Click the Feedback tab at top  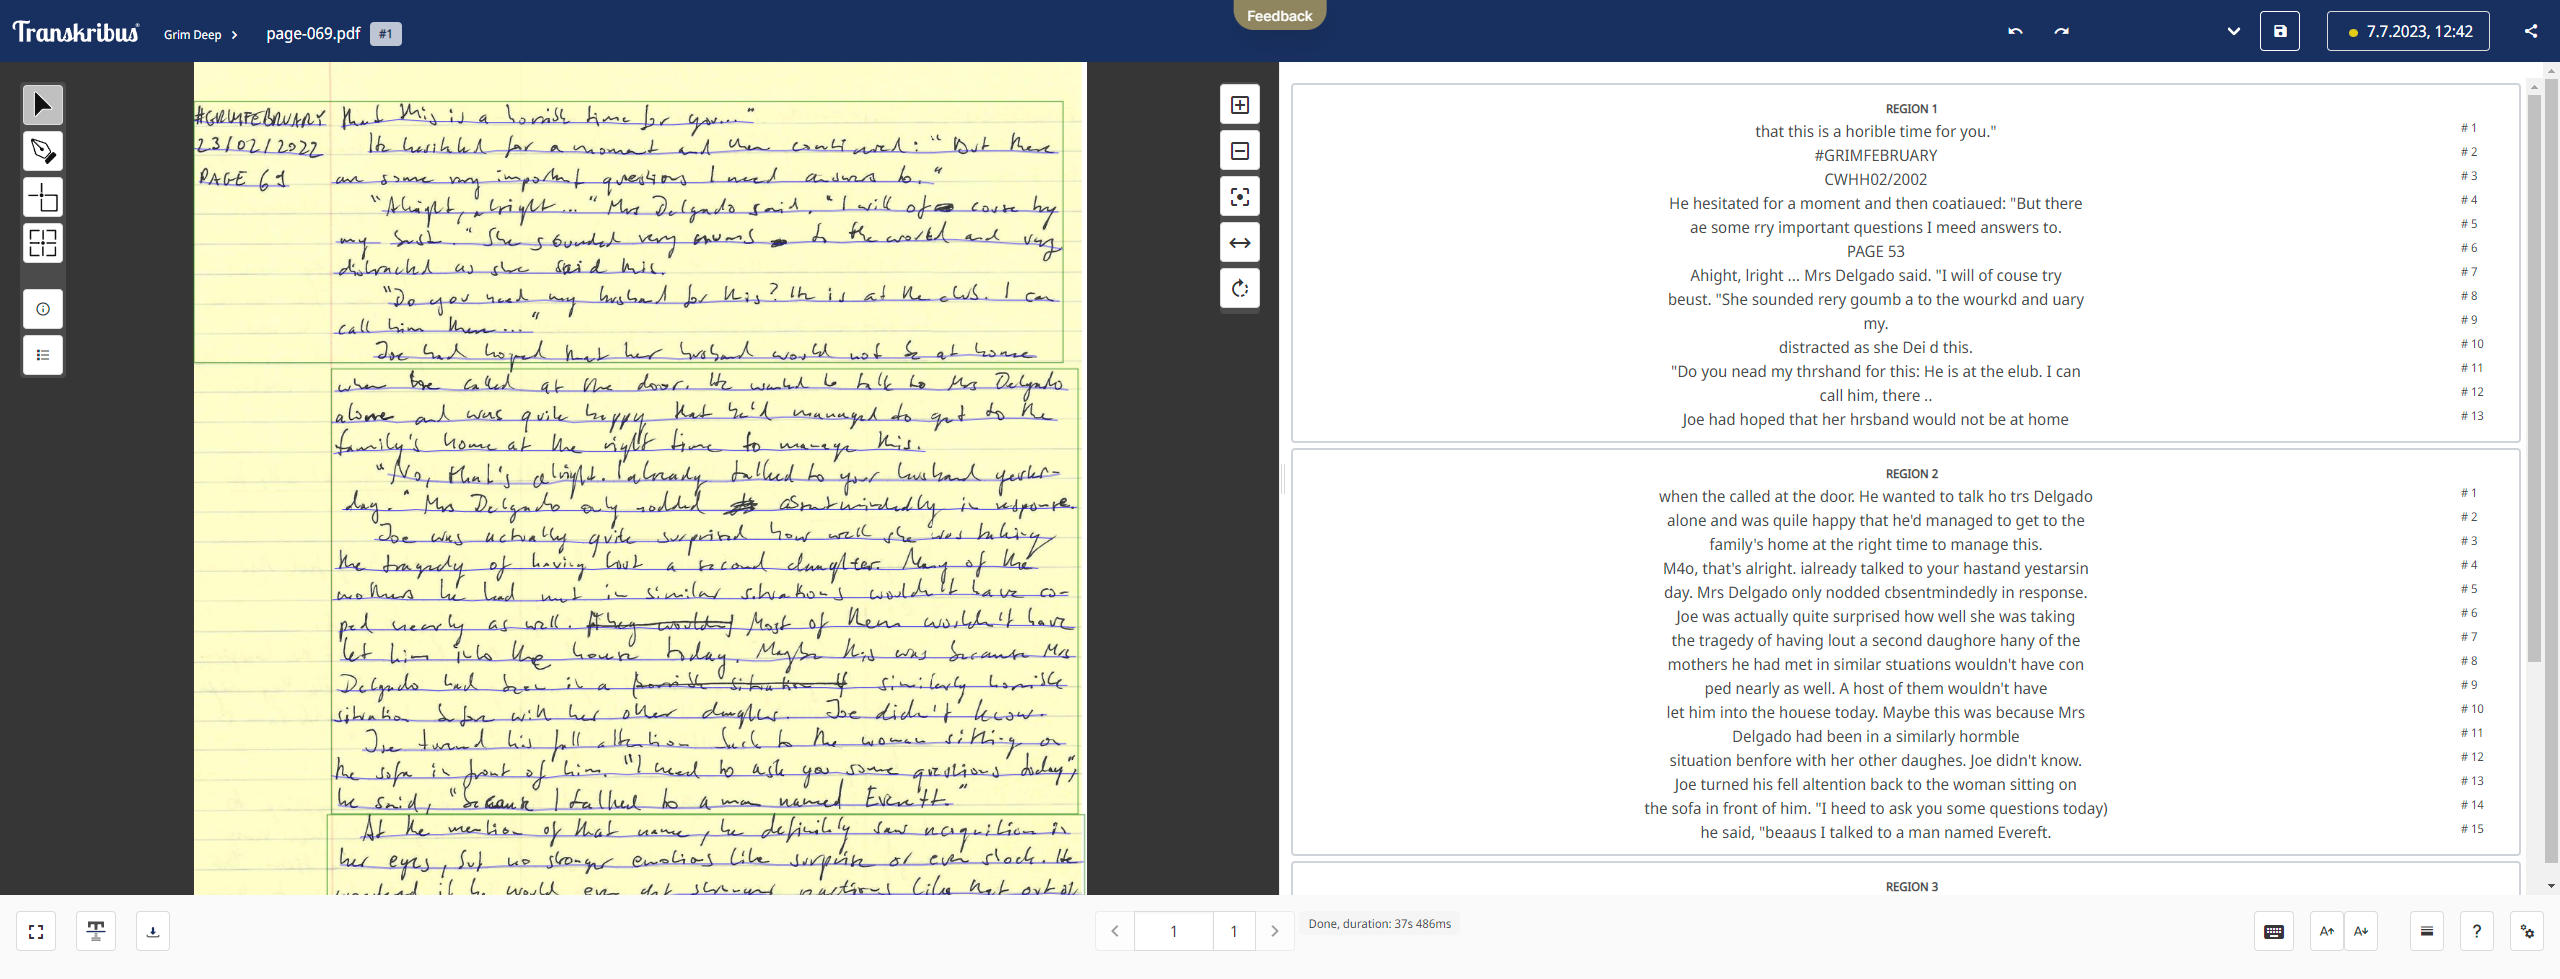point(1279,15)
